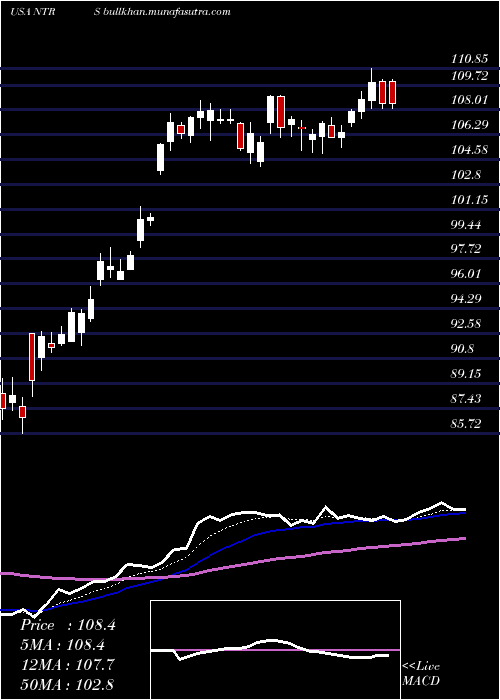Select the 5MA : 108.4 legend entry
Viewport: 500px width, 700px height.
point(65,645)
